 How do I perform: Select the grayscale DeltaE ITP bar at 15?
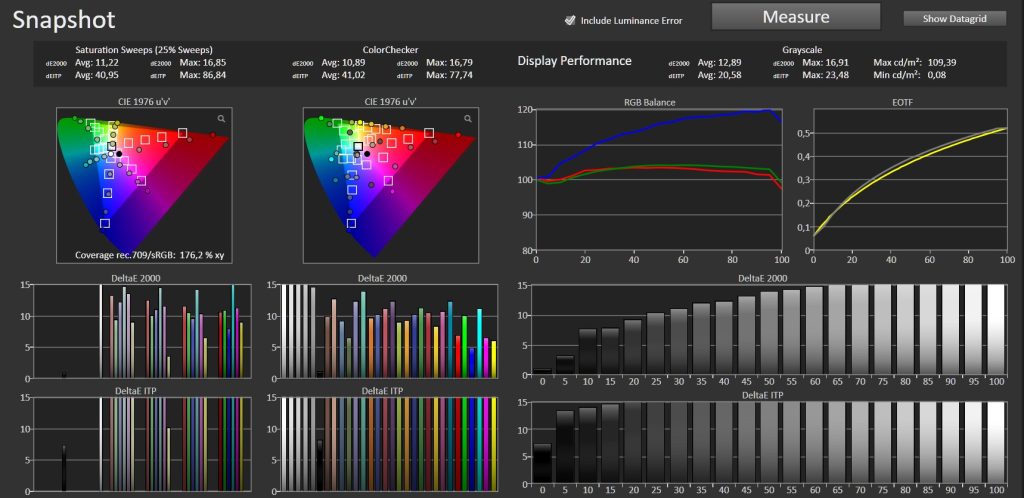[x=611, y=444]
